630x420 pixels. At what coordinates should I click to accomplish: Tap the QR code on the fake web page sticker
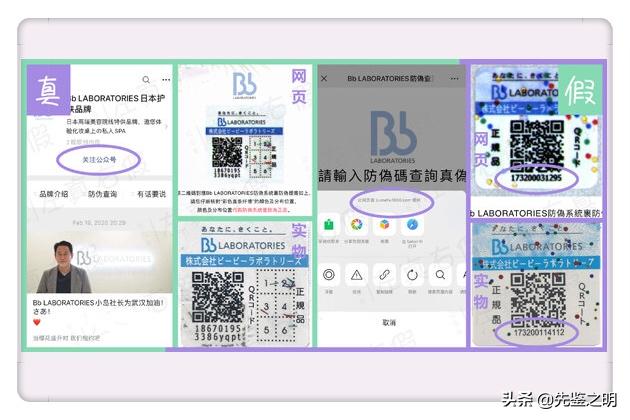(x=537, y=145)
